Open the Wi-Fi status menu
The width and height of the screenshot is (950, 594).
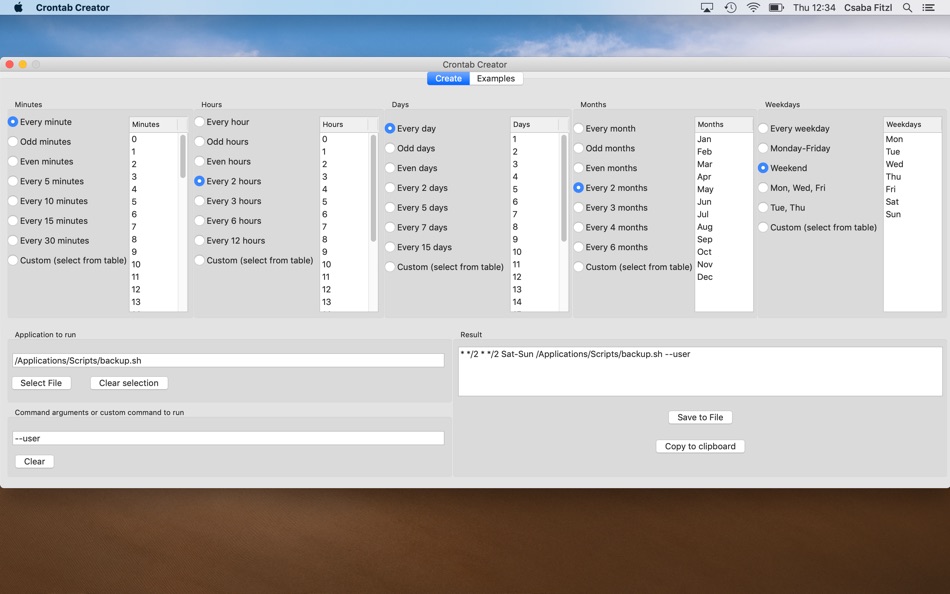click(x=753, y=7)
